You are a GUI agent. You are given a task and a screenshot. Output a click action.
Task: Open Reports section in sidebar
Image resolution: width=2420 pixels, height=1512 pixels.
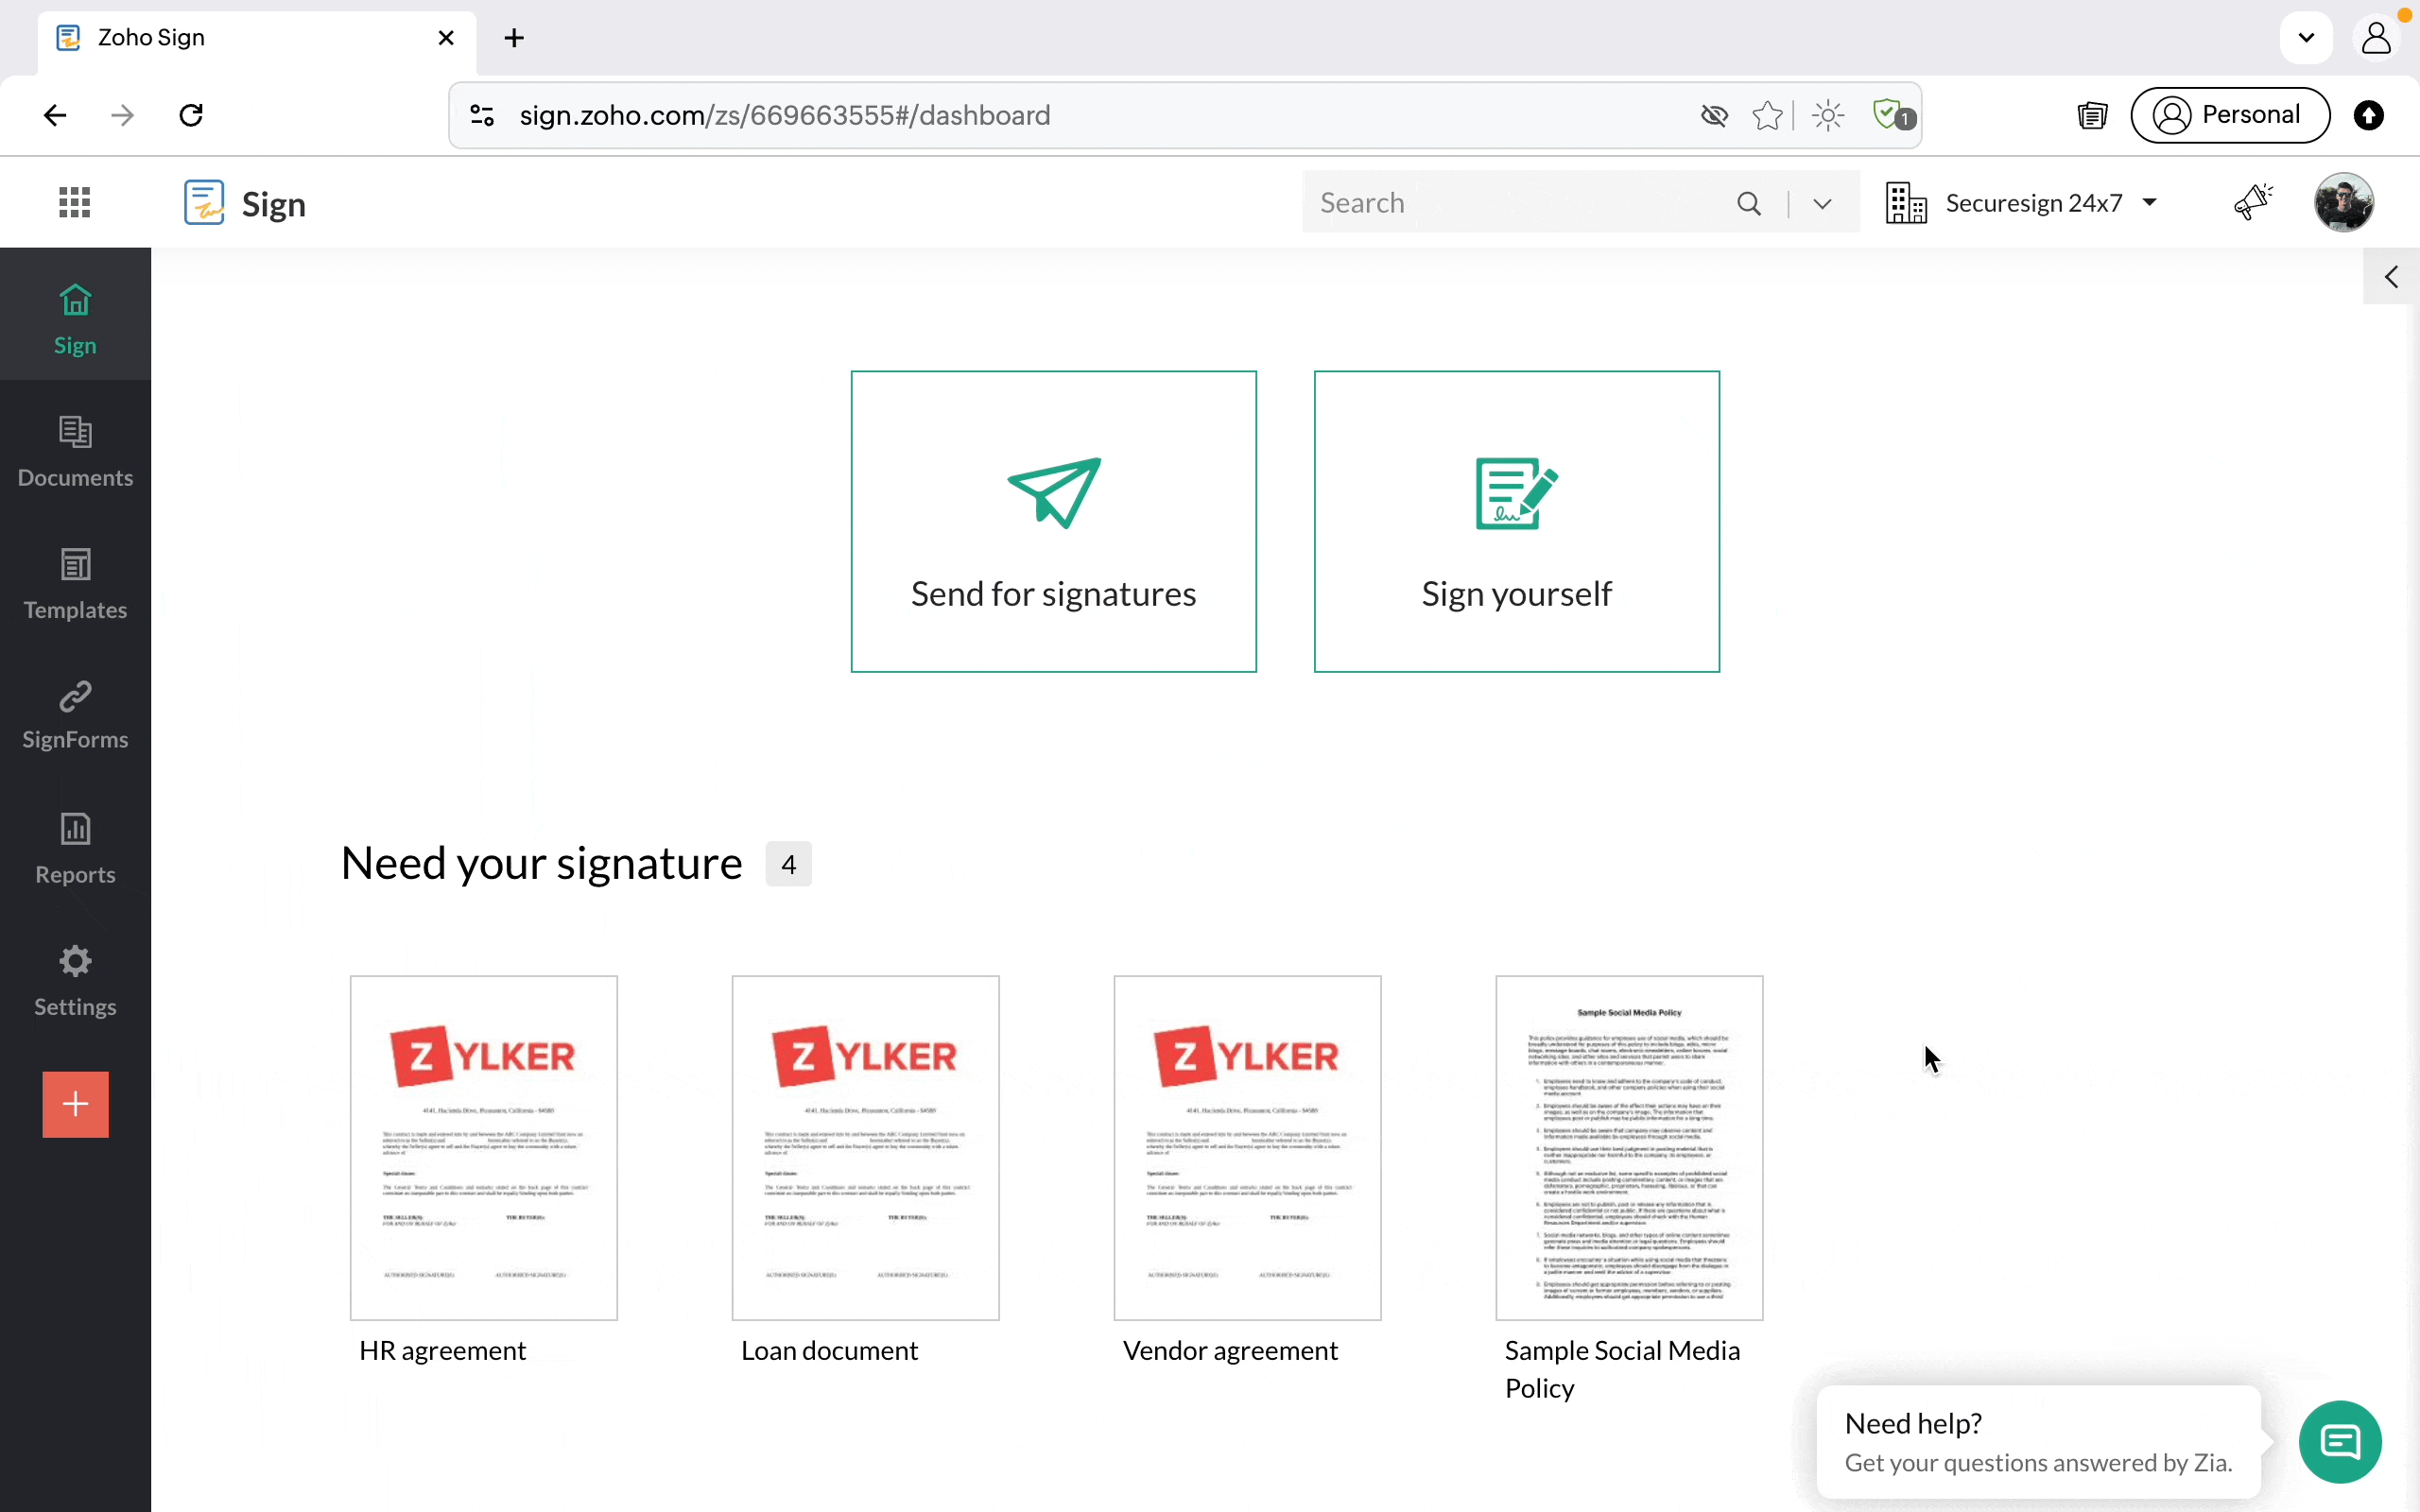point(75,848)
